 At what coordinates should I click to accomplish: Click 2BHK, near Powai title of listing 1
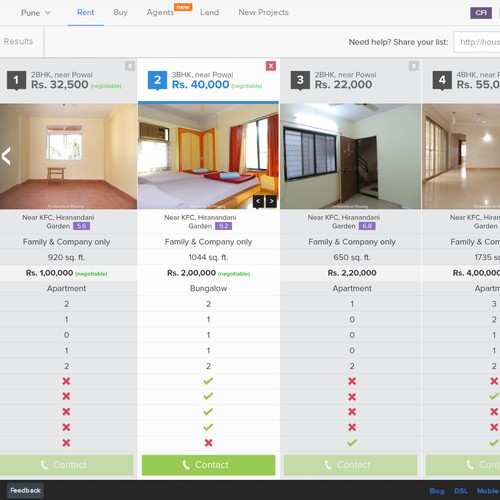point(62,75)
